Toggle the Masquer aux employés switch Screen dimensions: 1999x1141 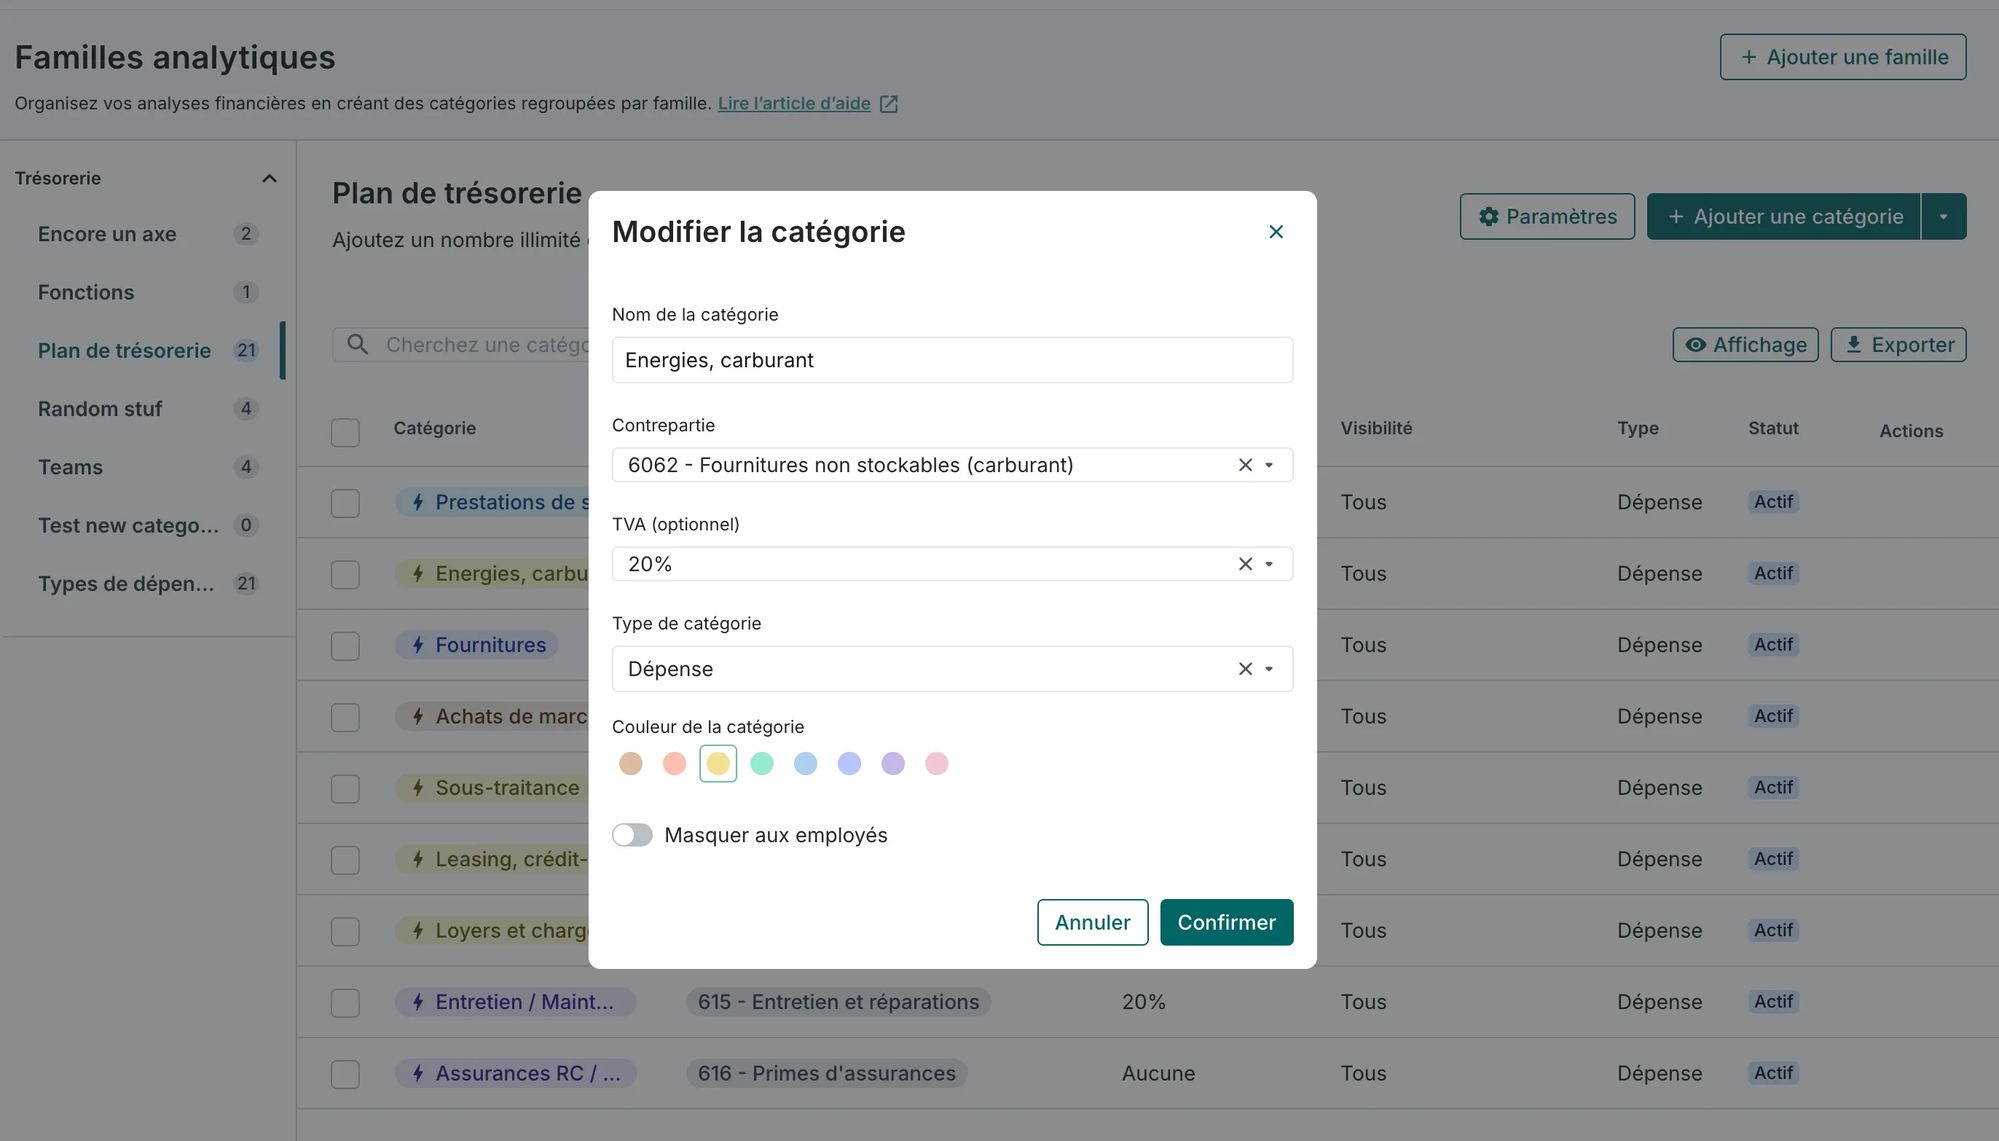pyautogui.click(x=632, y=835)
